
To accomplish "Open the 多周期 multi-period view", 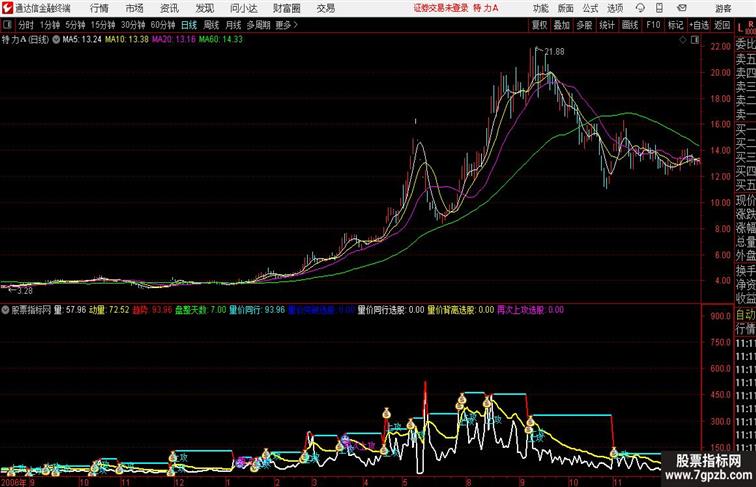I will click(258, 25).
